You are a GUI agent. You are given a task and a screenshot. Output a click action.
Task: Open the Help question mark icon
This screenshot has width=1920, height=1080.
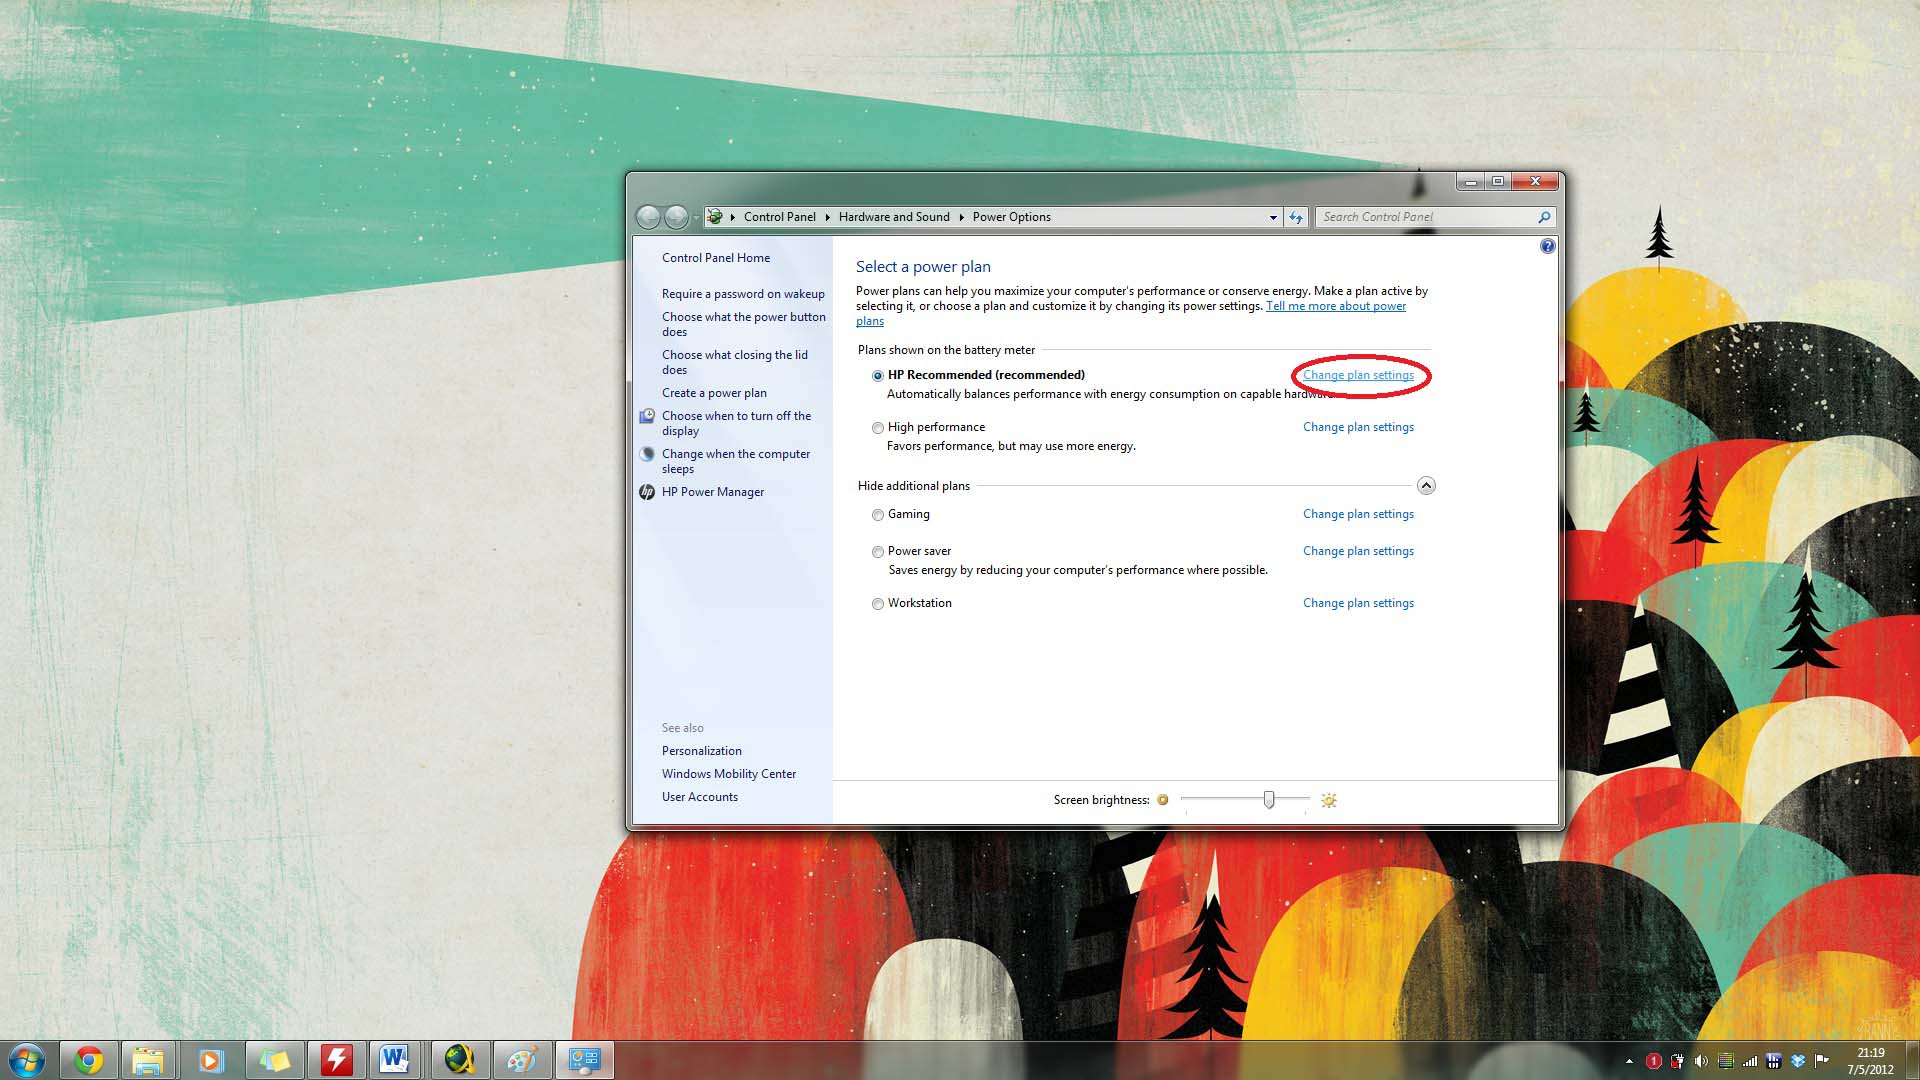[1548, 246]
